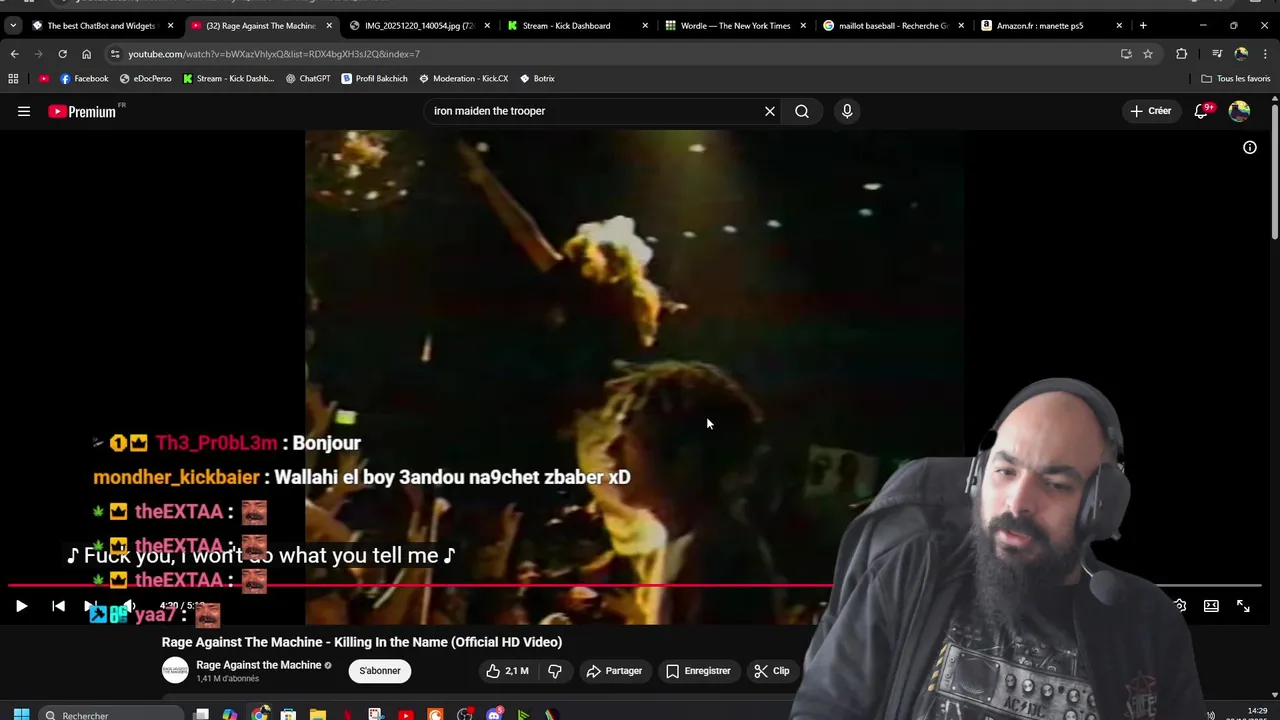Viewport: 1280px width, 720px height.
Task: Clear the YouTube search box text
Action: [770, 111]
